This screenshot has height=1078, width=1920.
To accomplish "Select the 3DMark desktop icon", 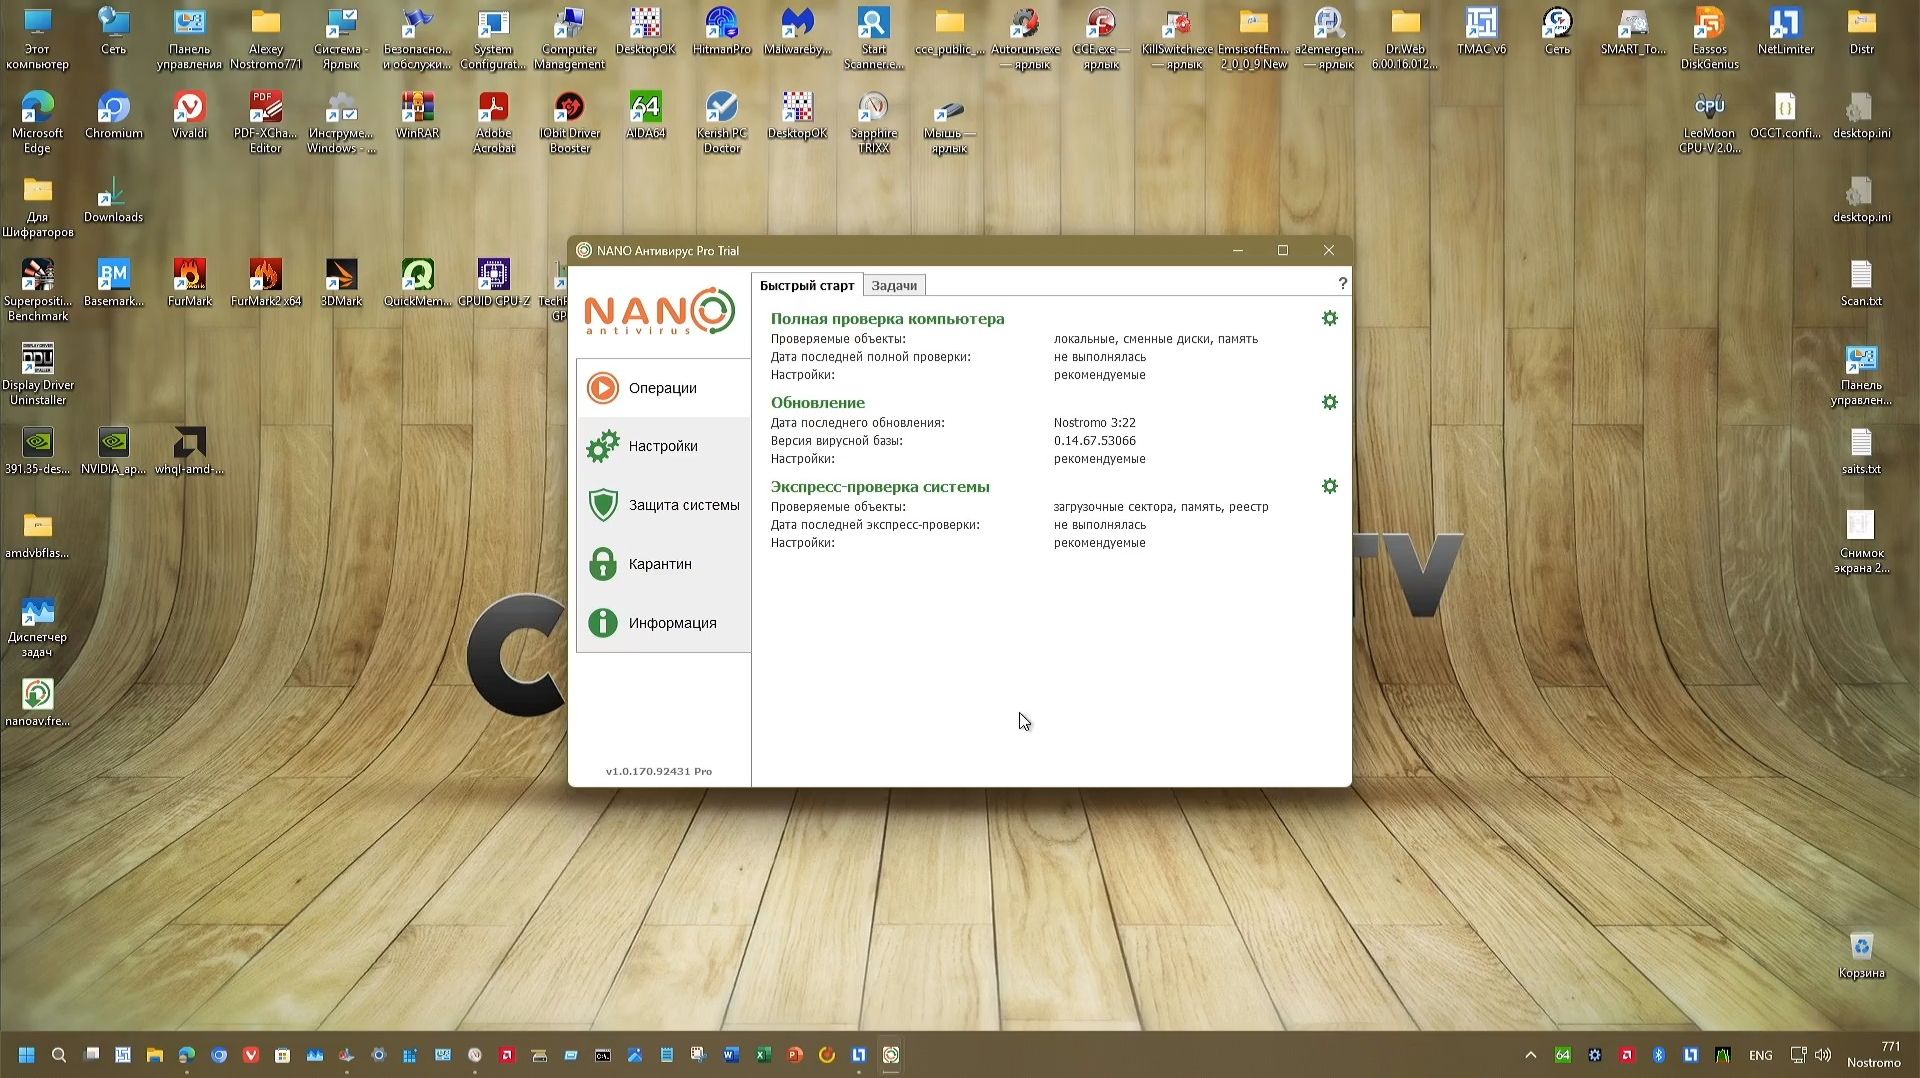I will tap(341, 283).
